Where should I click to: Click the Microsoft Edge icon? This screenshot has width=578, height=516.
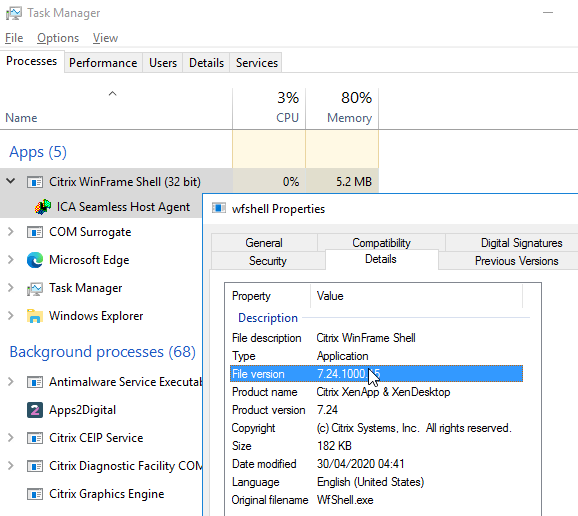35,260
